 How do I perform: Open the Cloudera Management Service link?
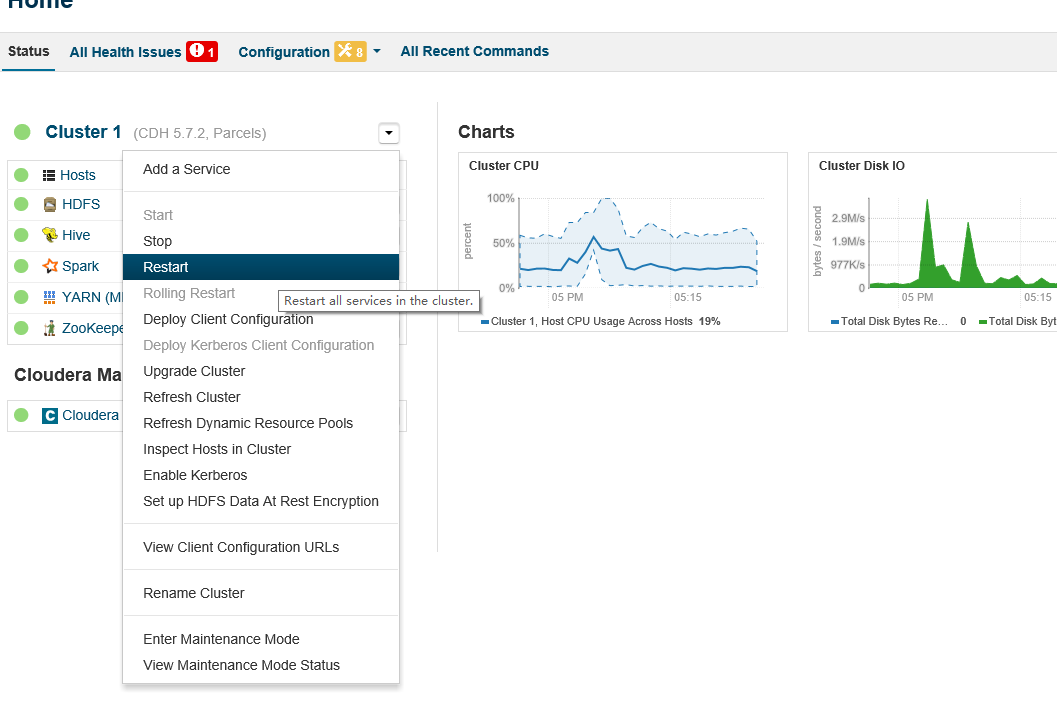[x=90, y=415]
